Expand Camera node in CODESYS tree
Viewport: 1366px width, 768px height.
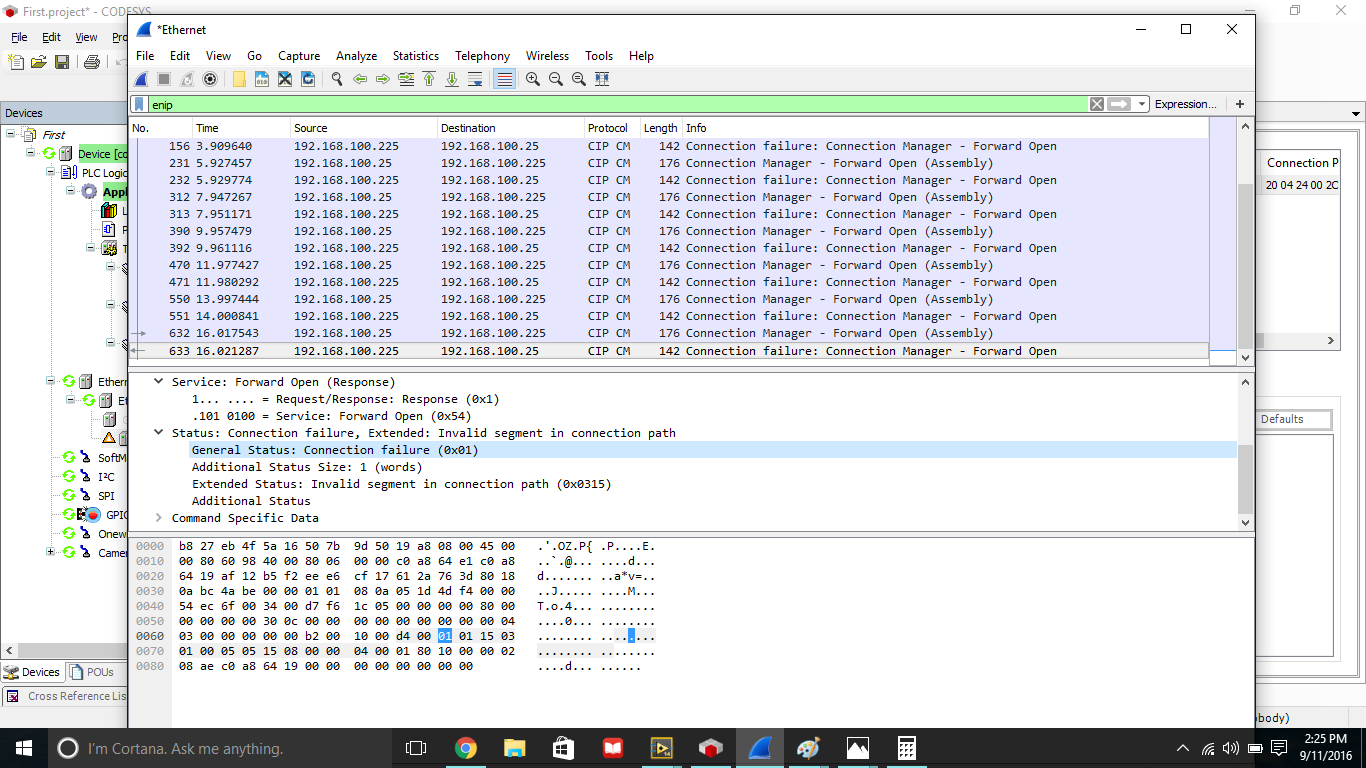(51, 552)
